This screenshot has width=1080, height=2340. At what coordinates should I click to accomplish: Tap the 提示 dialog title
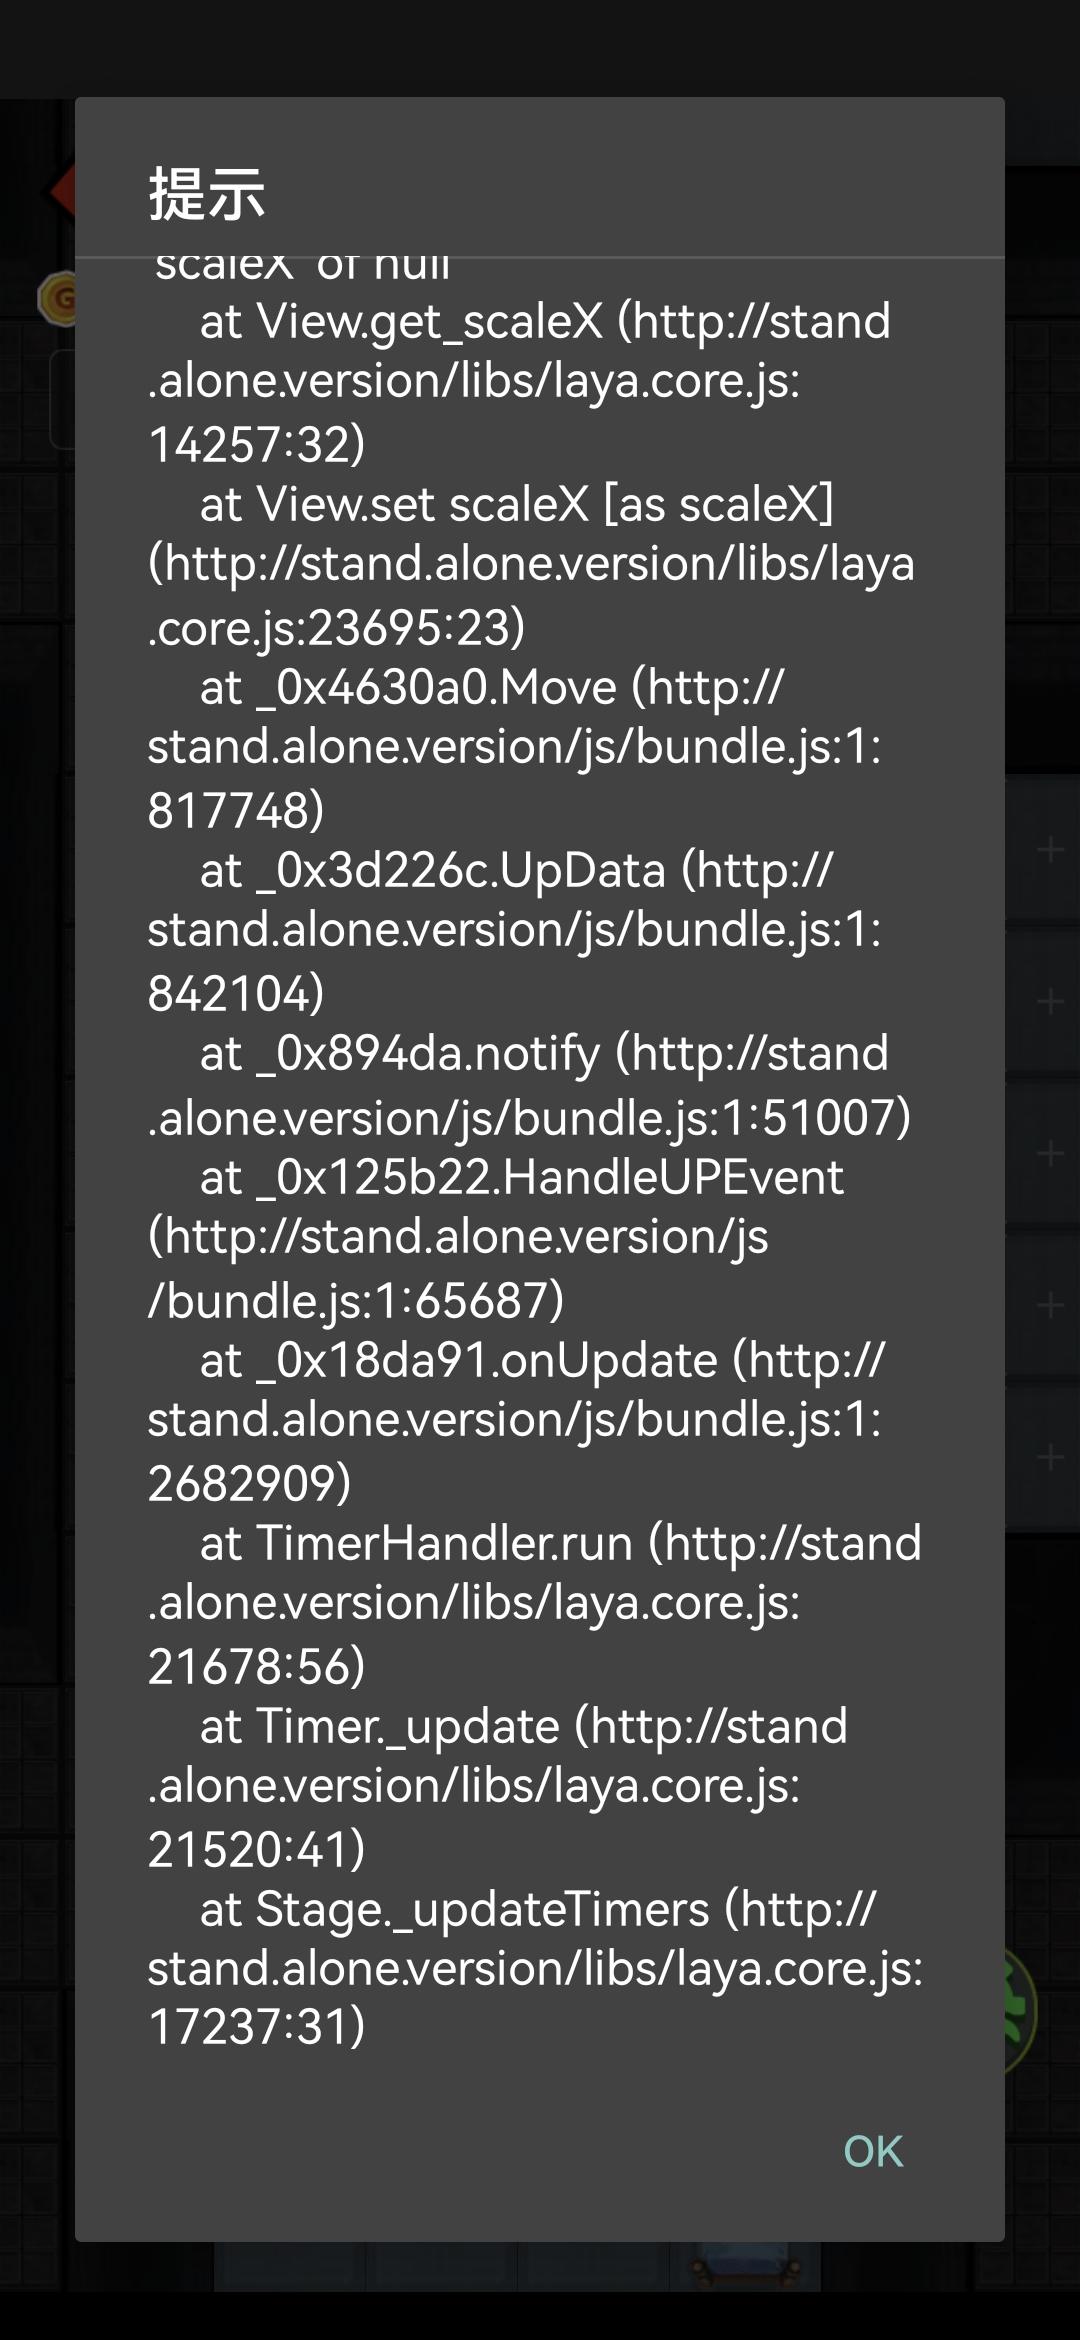(x=207, y=193)
